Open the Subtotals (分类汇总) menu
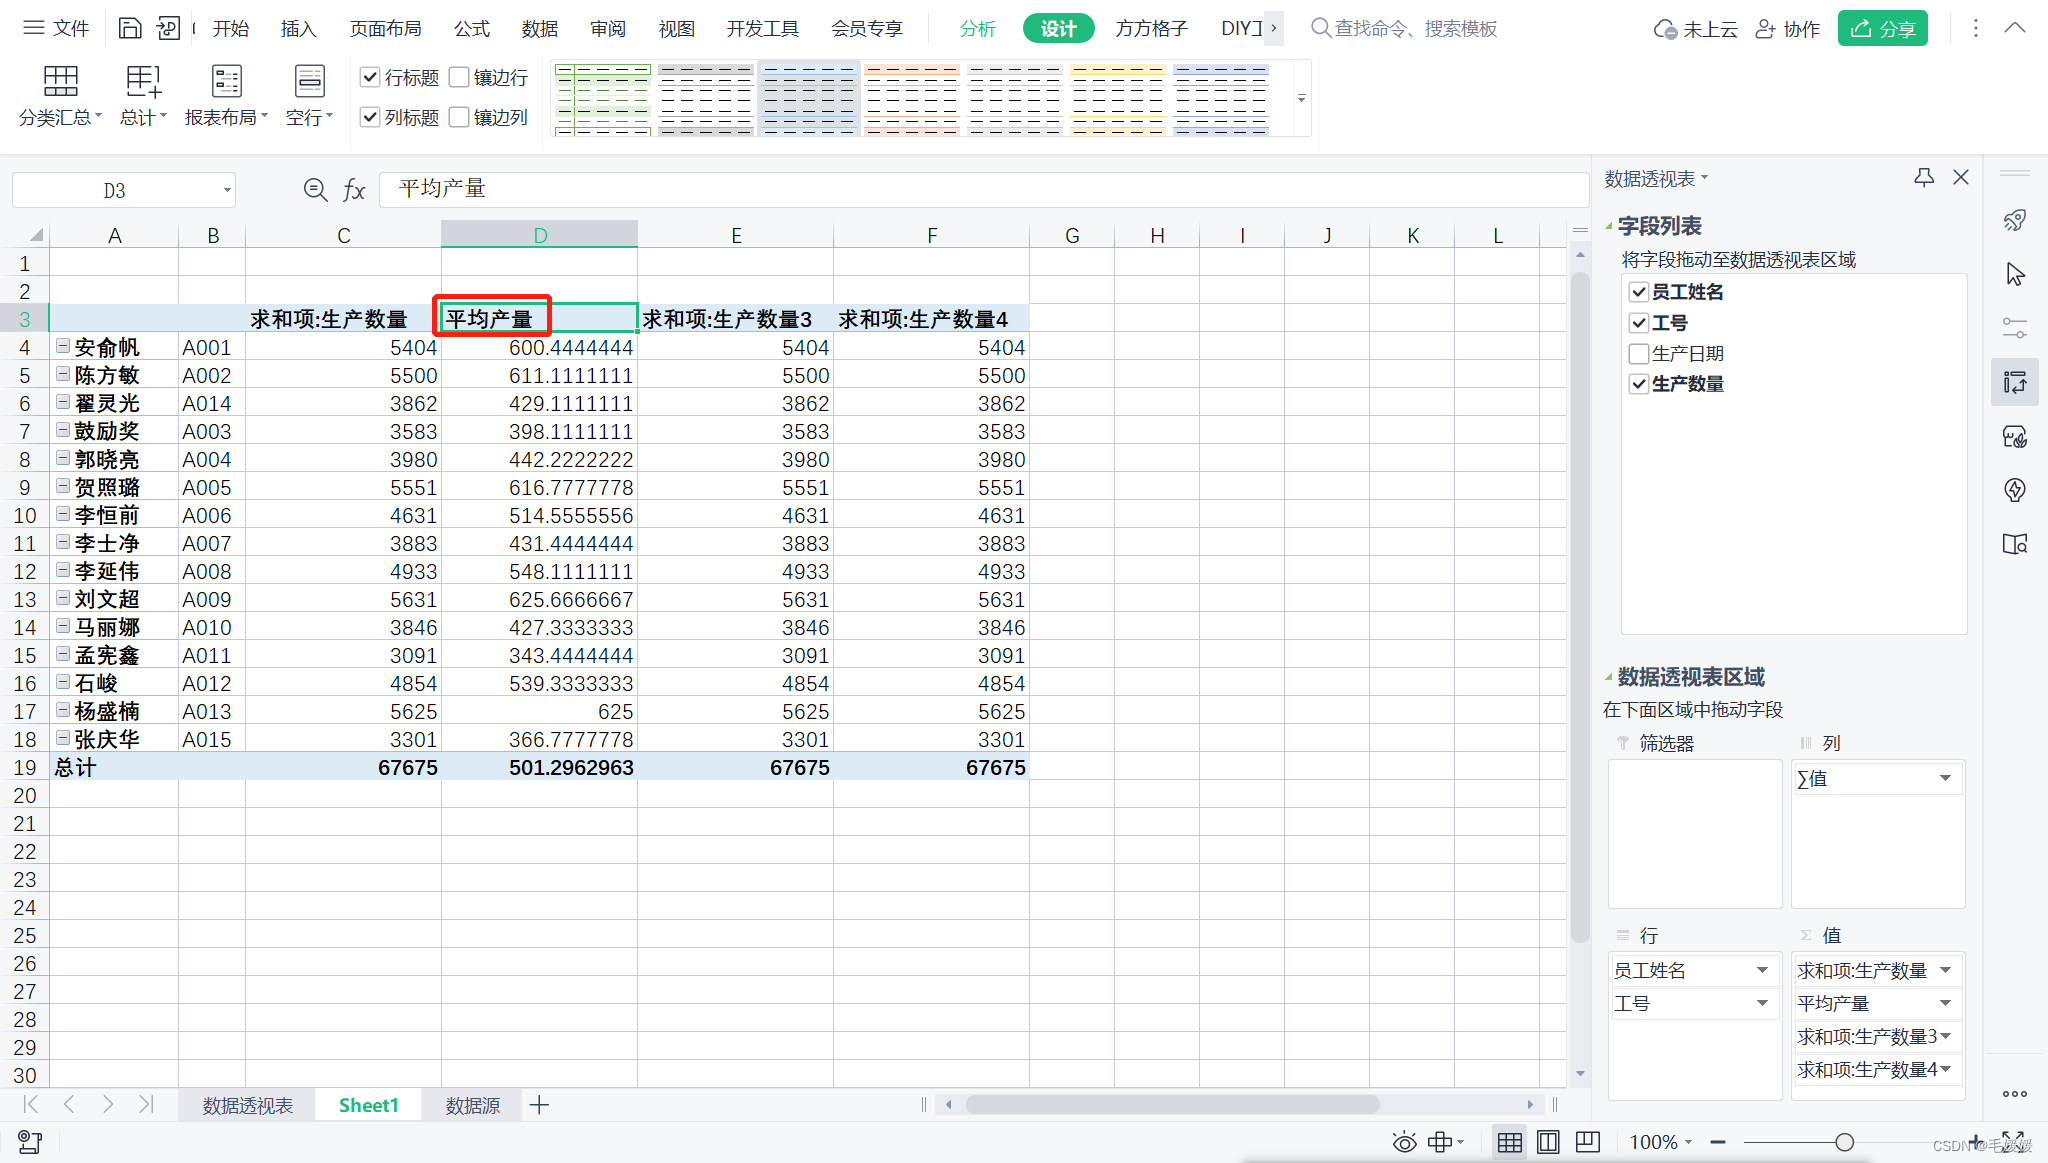The image size is (2048, 1163). [60, 96]
